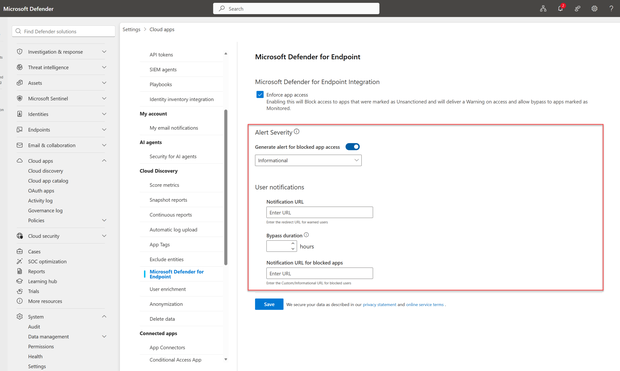Expand the Microsoft Sentinel chevron
This screenshot has width=620, height=371.
pyautogui.click(x=104, y=98)
